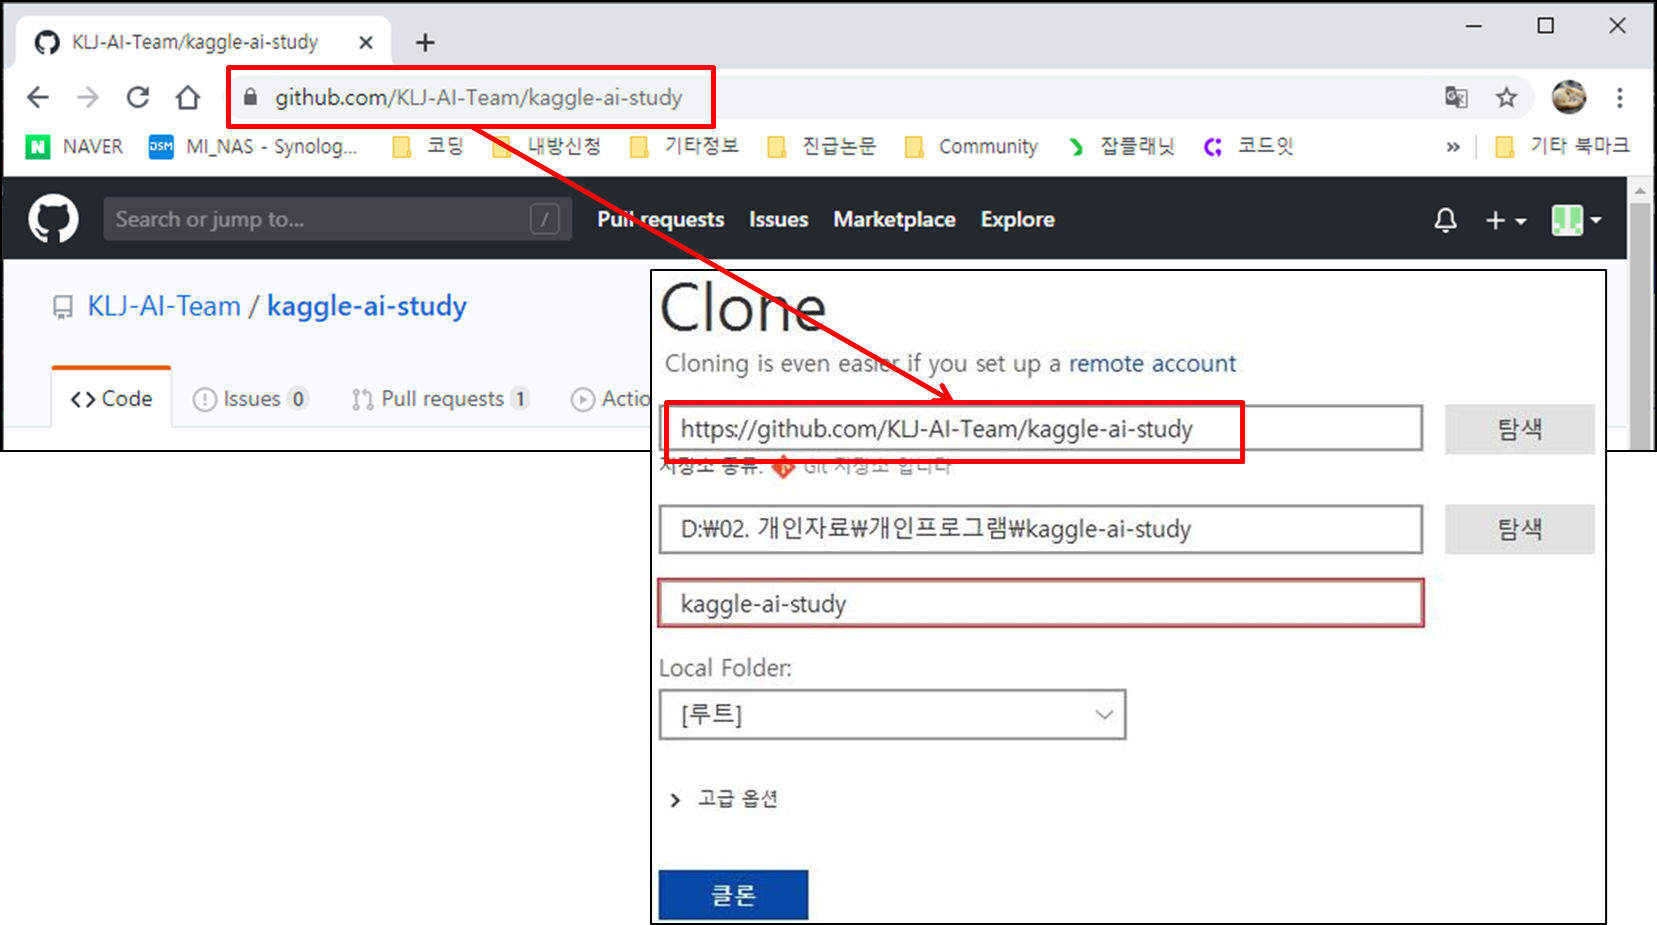This screenshot has height=925, width=1657.
Task: Click the Google Translate icon in the address bar
Action: [1456, 97]
